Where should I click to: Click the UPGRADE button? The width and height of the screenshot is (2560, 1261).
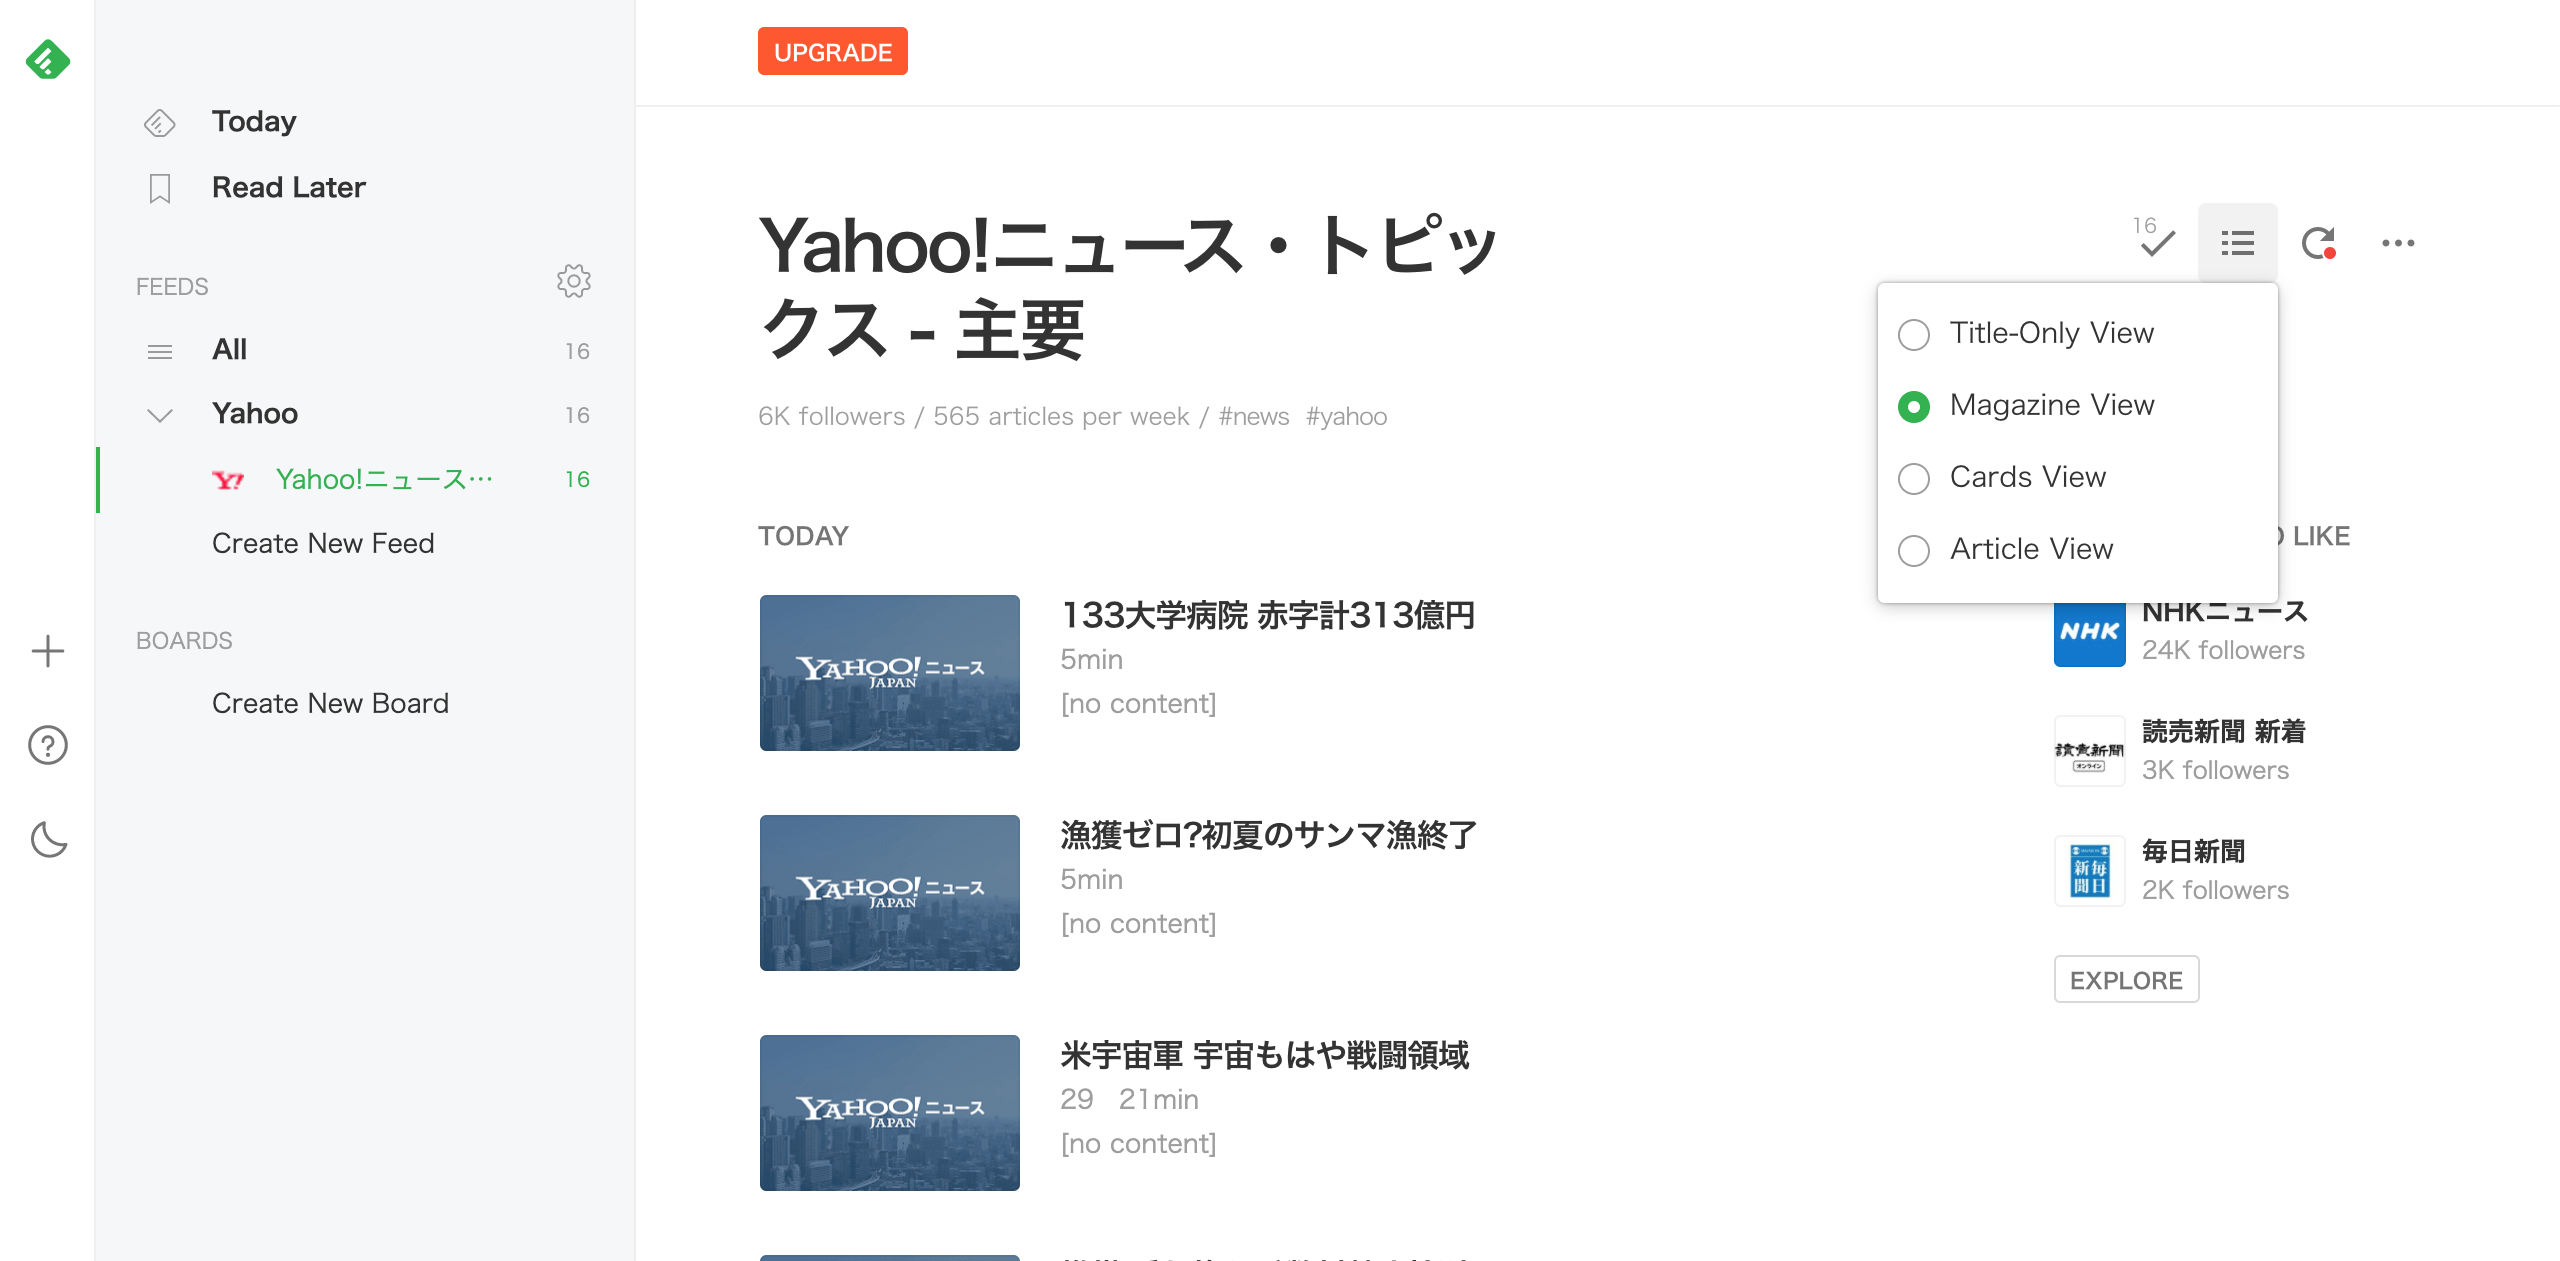click(x=832, y=51)
